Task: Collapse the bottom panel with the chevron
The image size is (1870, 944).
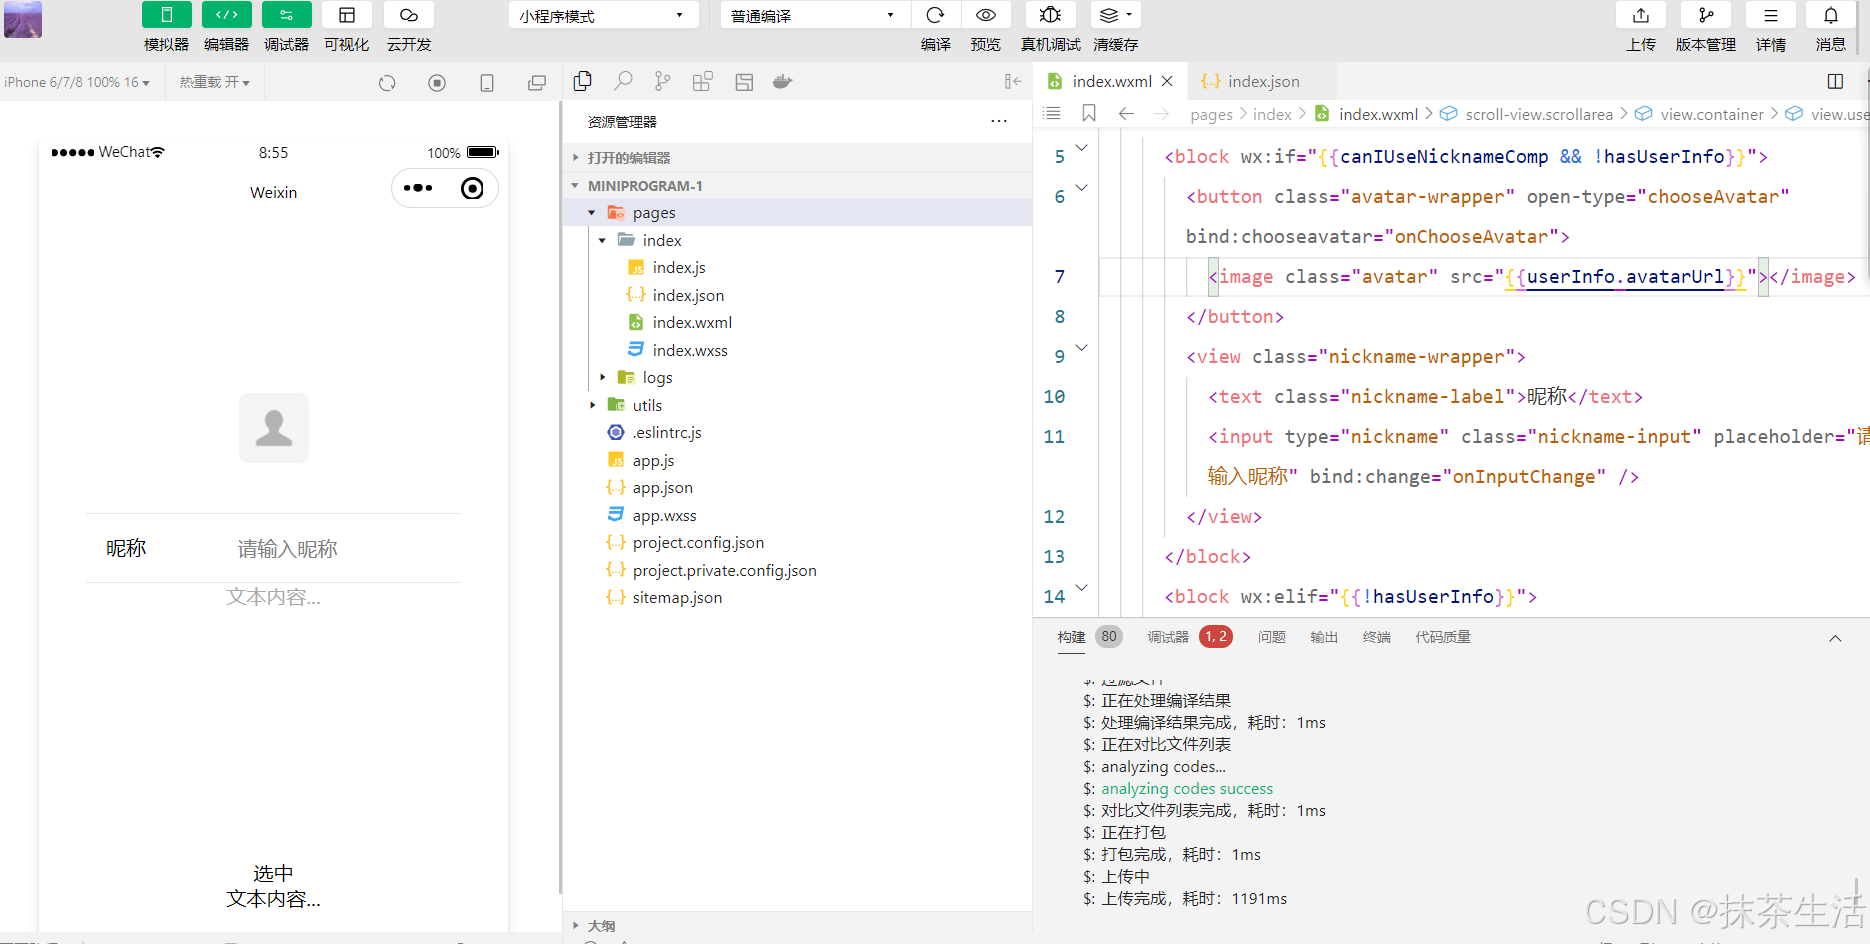Action: point(1835,639)
